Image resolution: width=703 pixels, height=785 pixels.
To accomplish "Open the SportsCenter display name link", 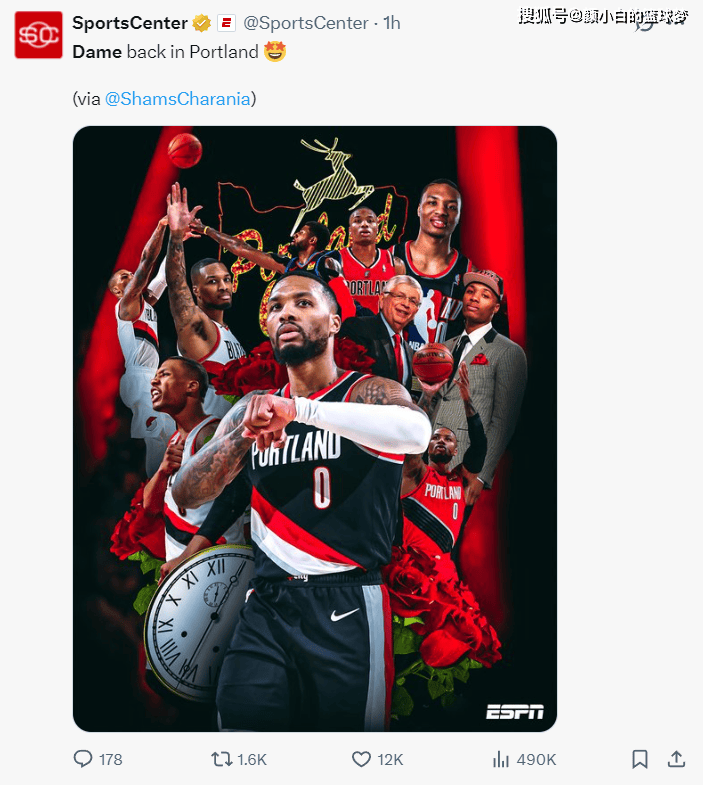I will point(130,23).
